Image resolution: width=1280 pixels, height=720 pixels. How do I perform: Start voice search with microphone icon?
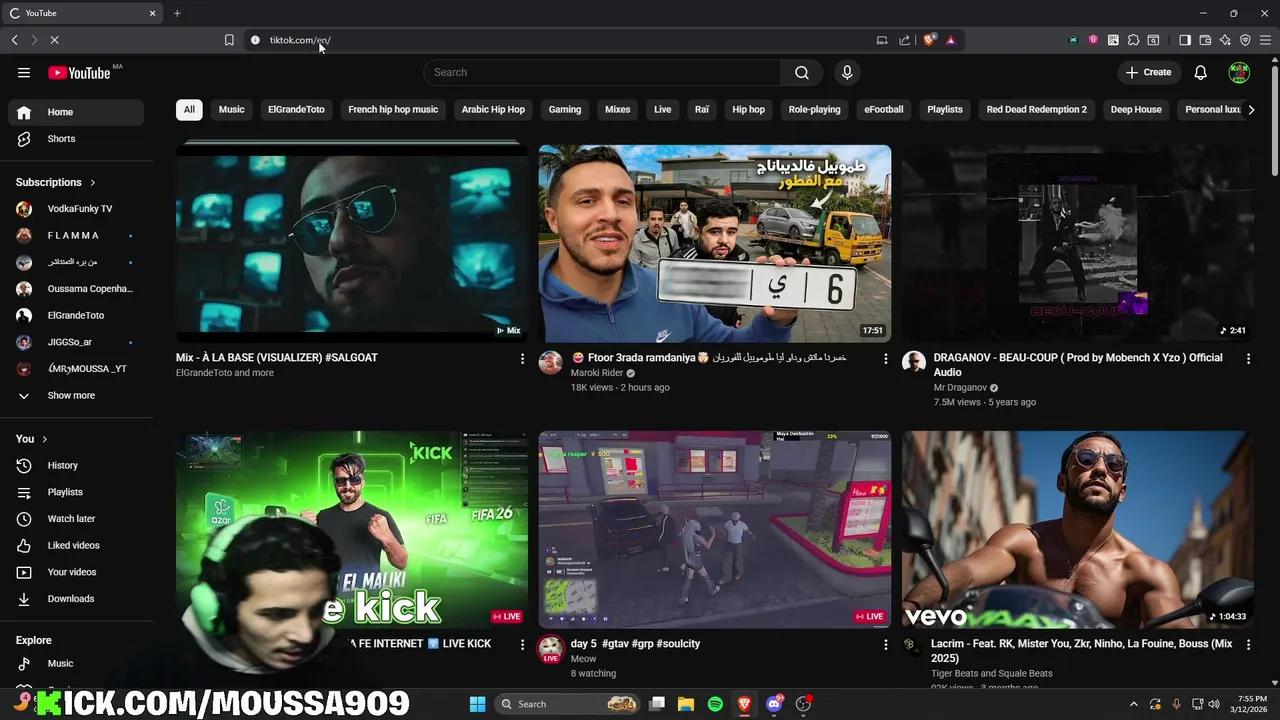[847, 72]
